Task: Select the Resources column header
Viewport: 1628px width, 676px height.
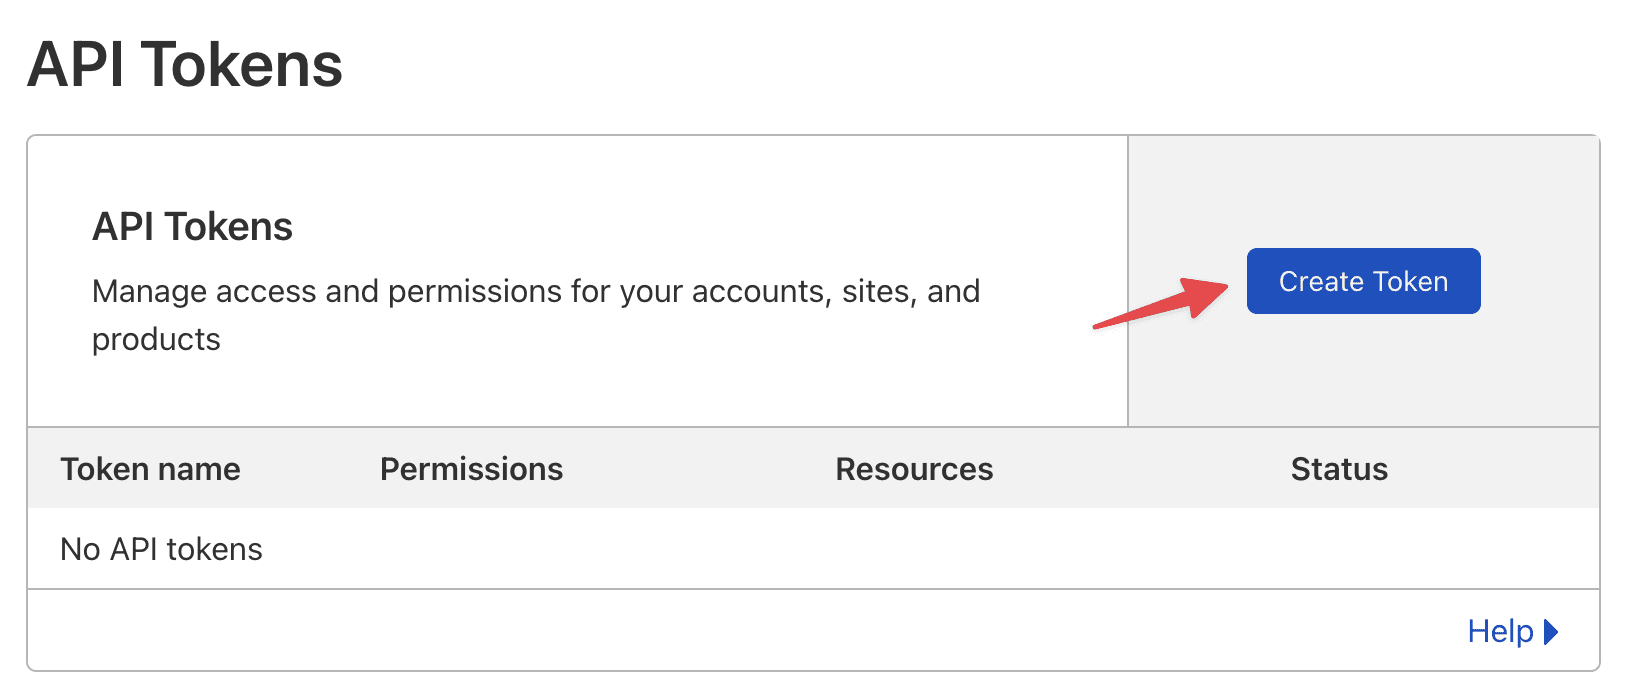Action: (x=914, y=469)
